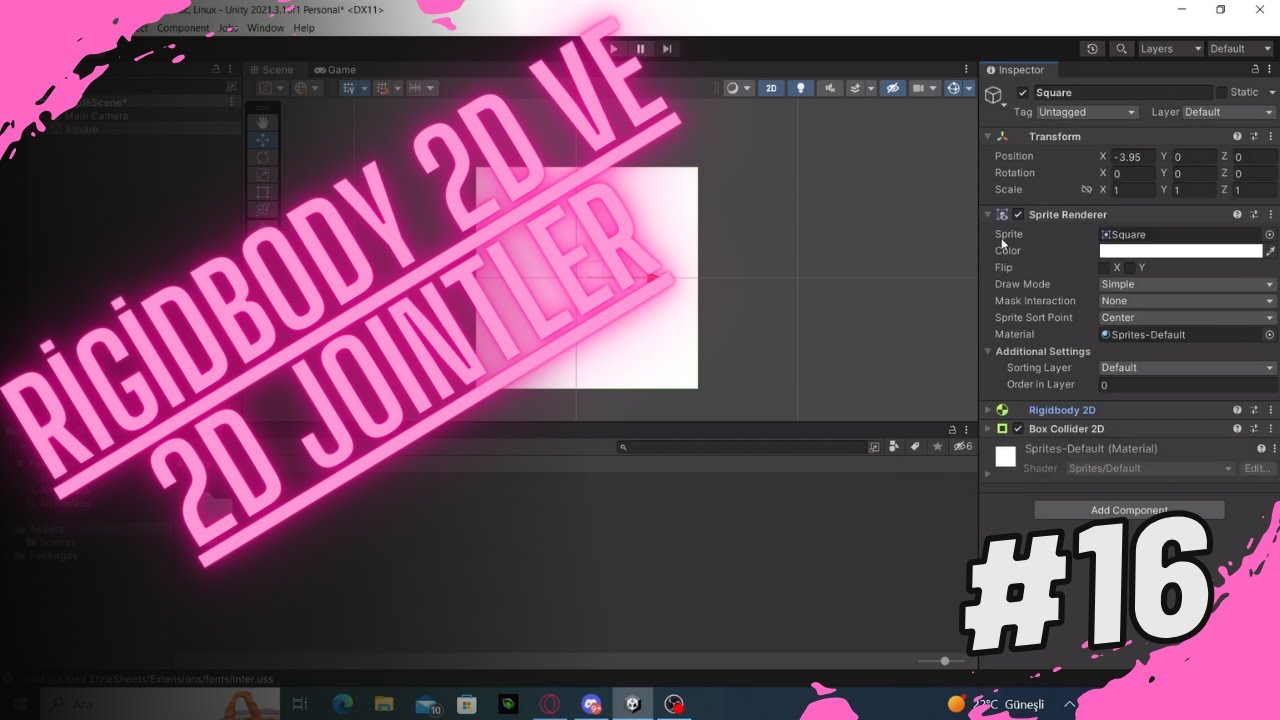Open Sprite Renderer context menu
Screen dimensions: 1280x720
click(1270, 214)
